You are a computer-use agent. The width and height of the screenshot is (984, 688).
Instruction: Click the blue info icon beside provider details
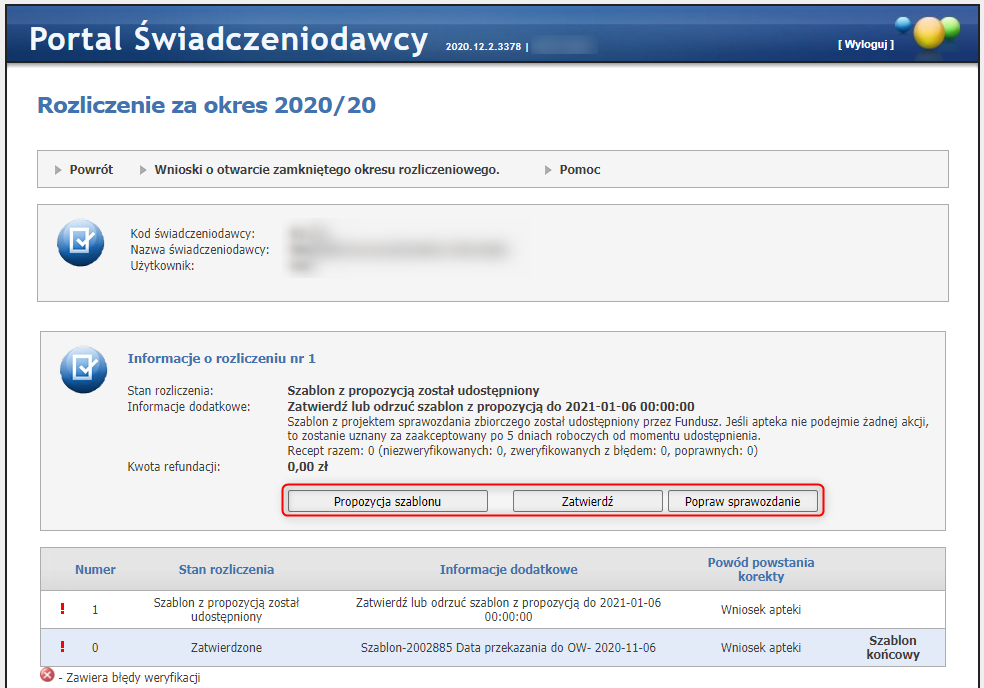(x=80, y=242)
